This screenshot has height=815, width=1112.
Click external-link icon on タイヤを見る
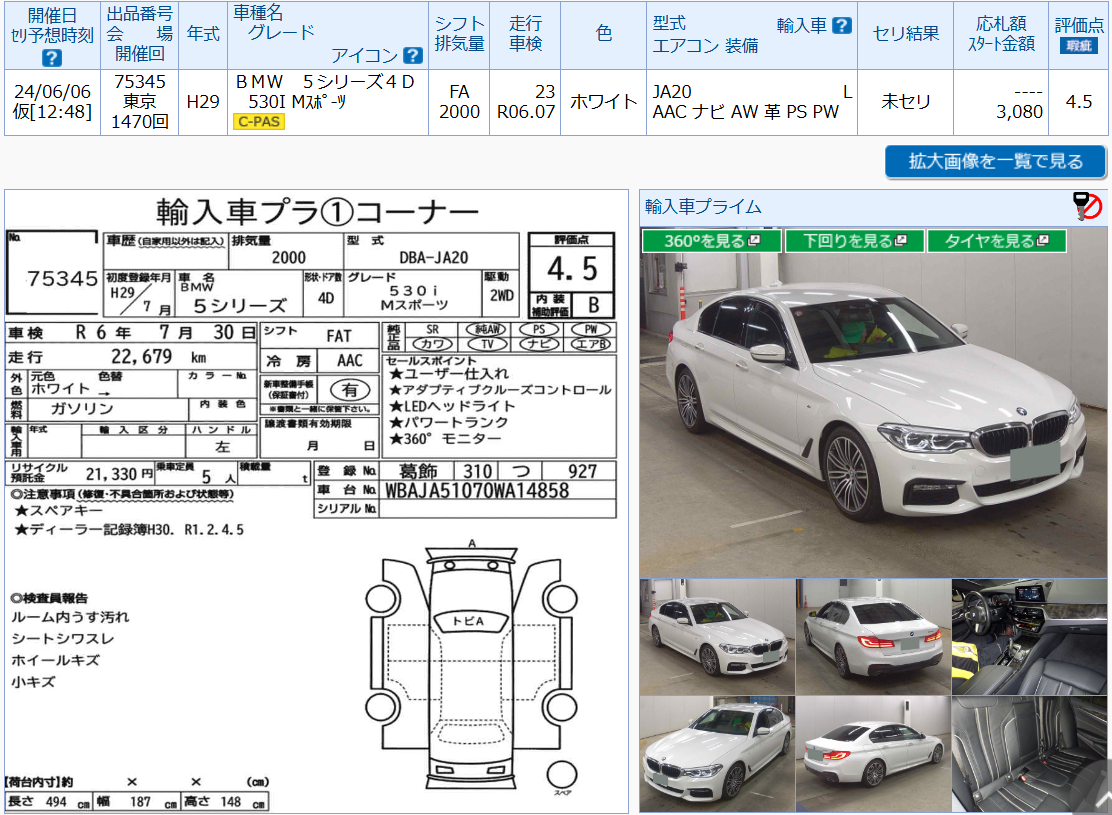[1045, 241]
